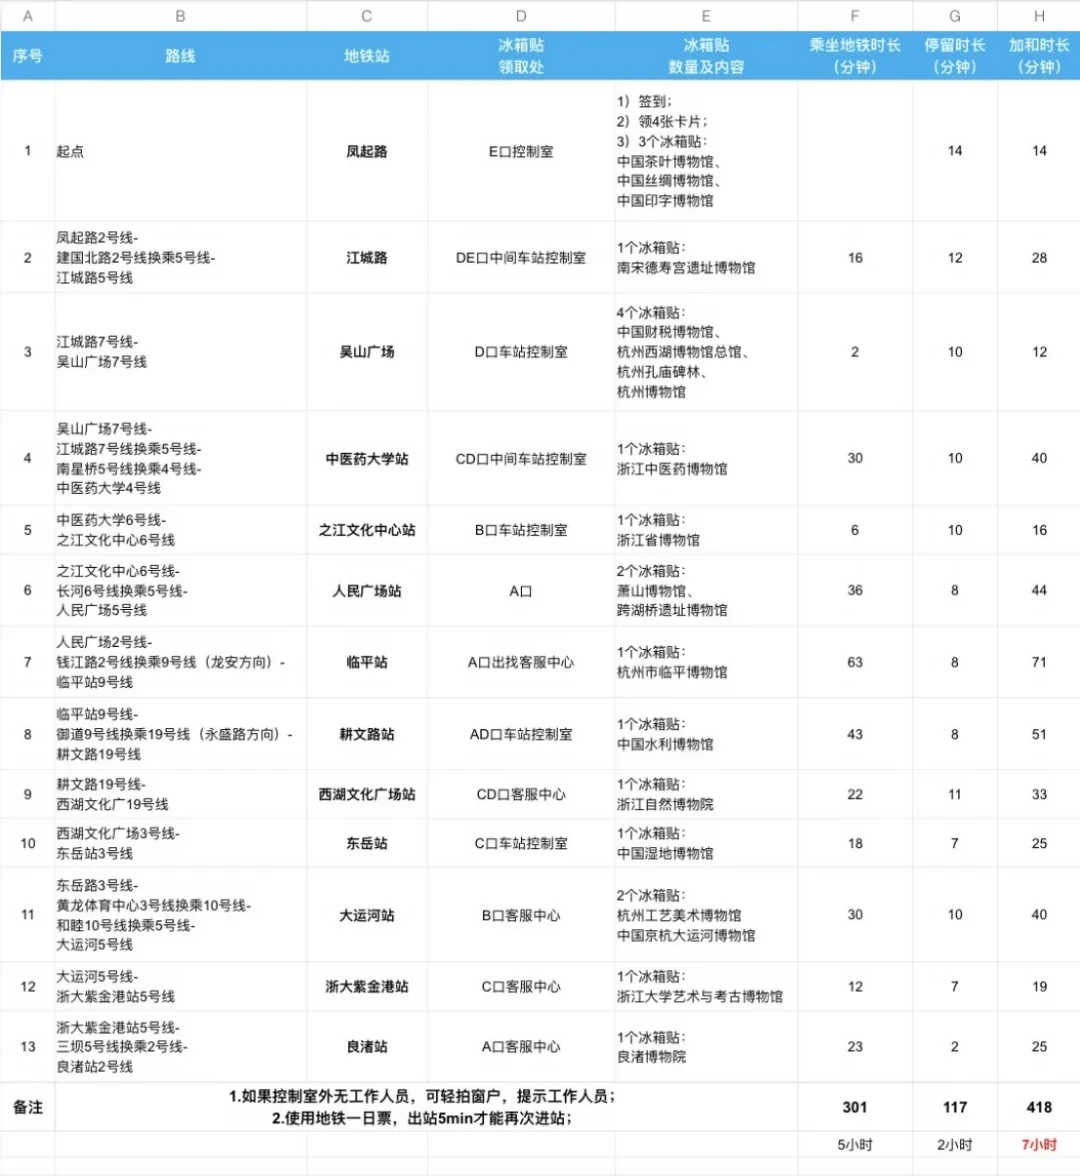Select the total 301 minutes cell
This screenshot has width=1080, height=1176.
coord(855,1107)
